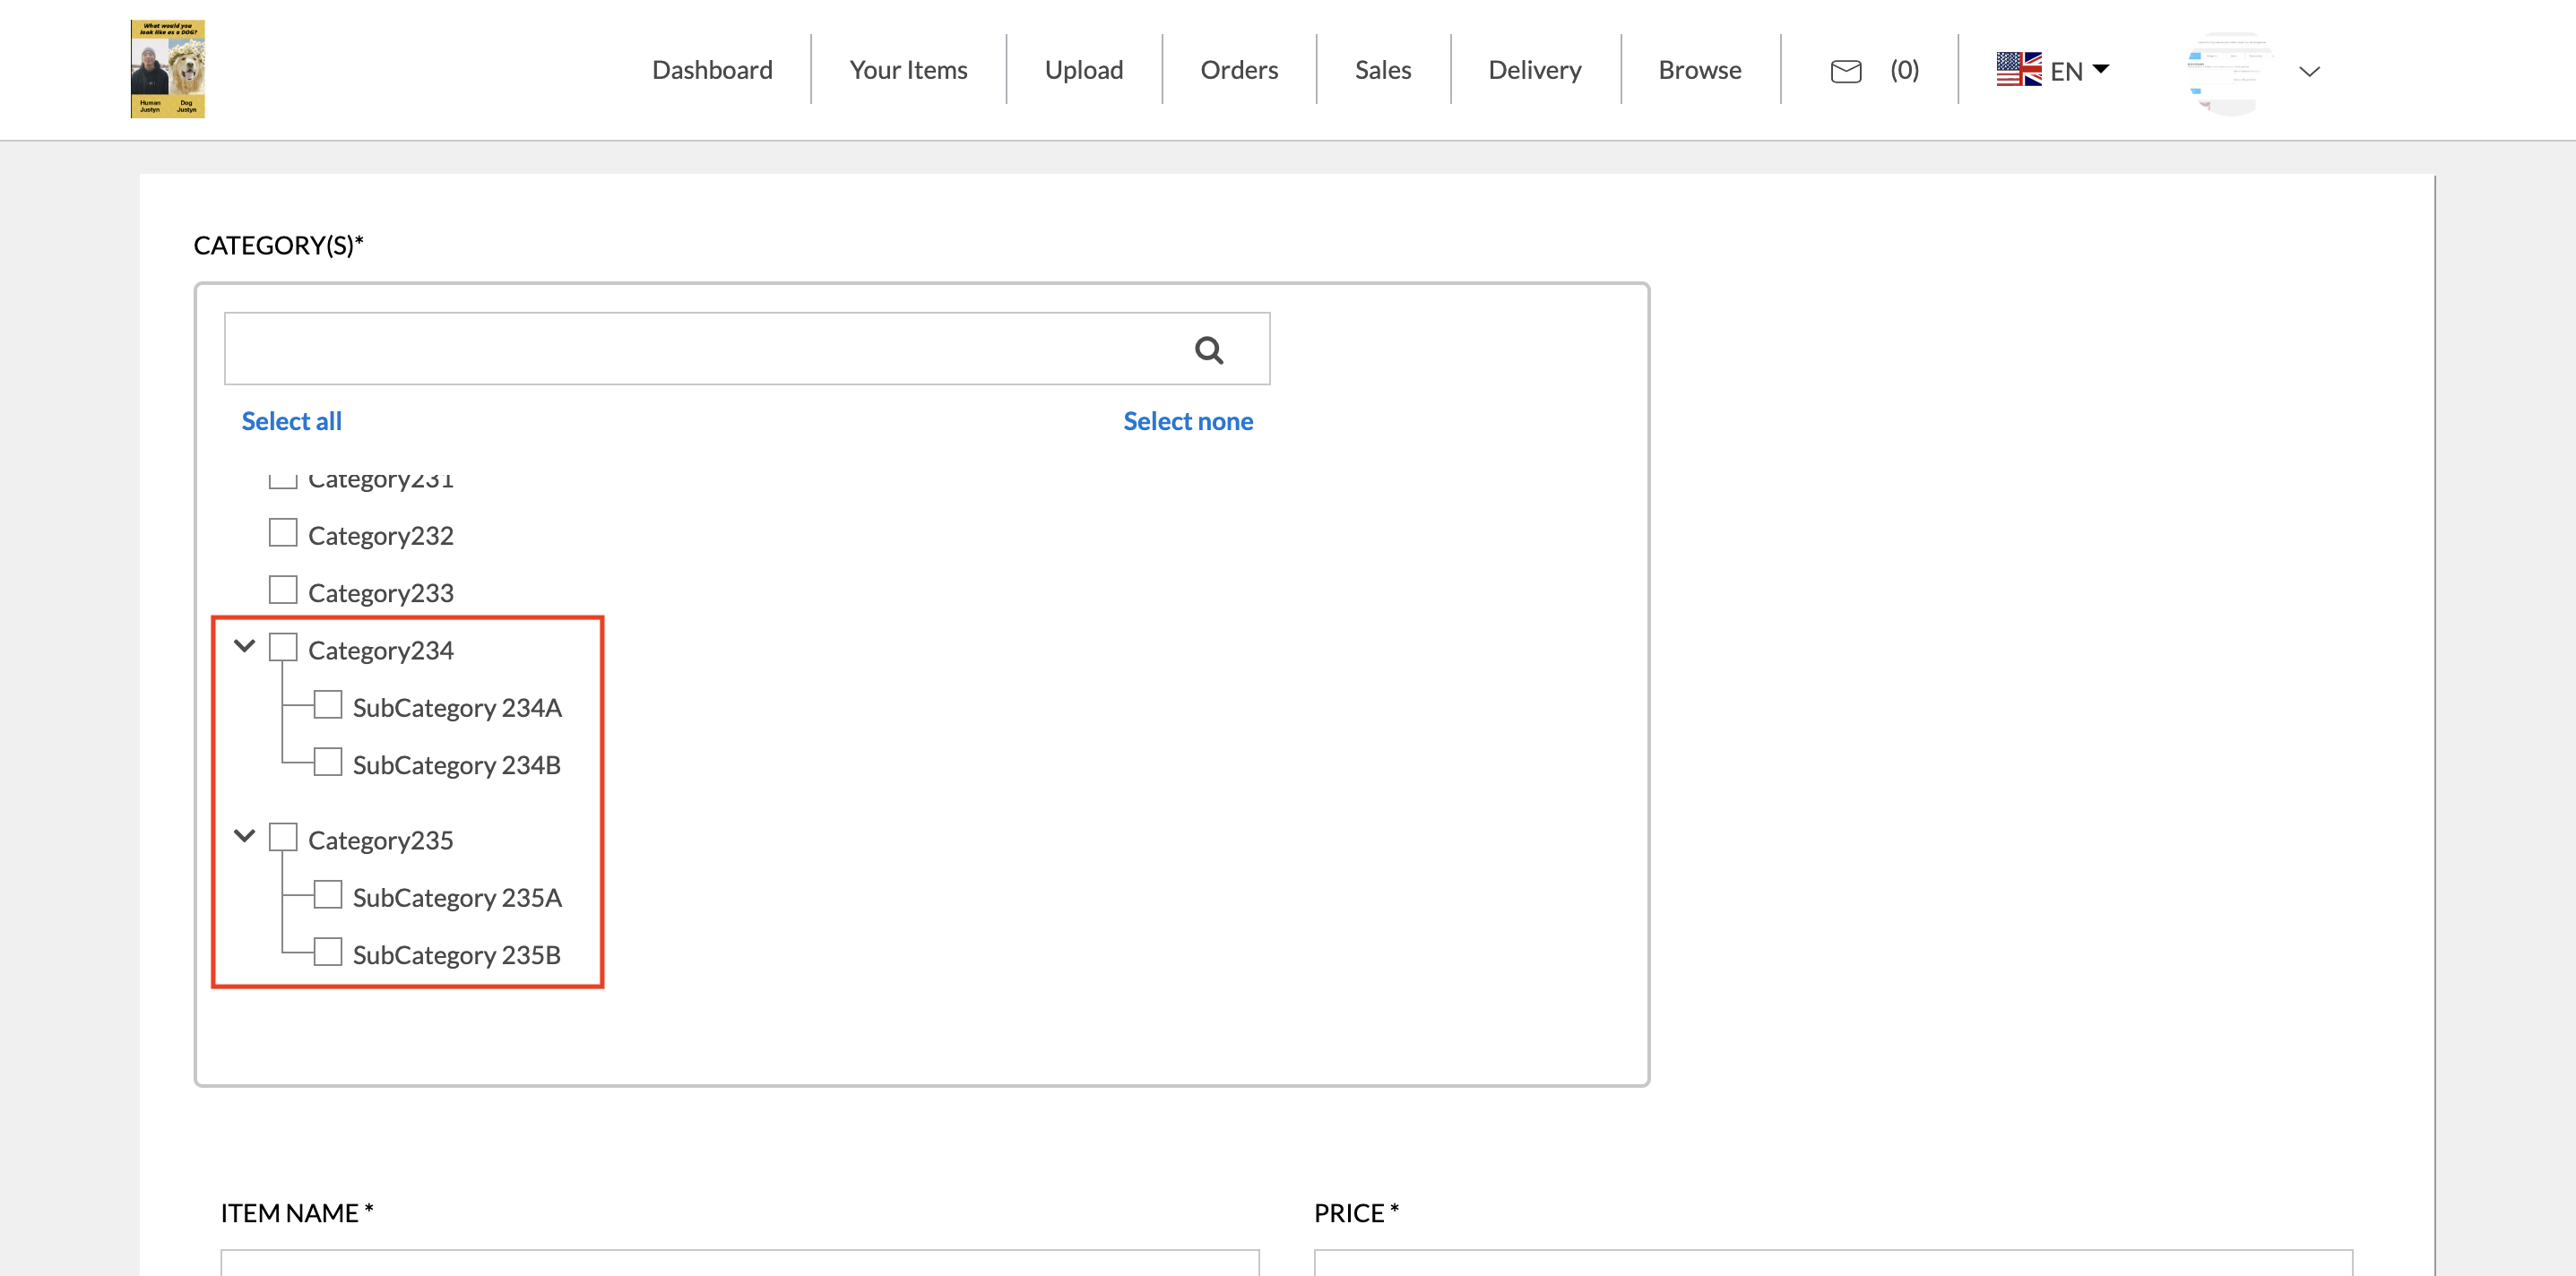Go to the Dashboard menu
This screenshot has height=1276, width=2576.
[x=712, y=70]
